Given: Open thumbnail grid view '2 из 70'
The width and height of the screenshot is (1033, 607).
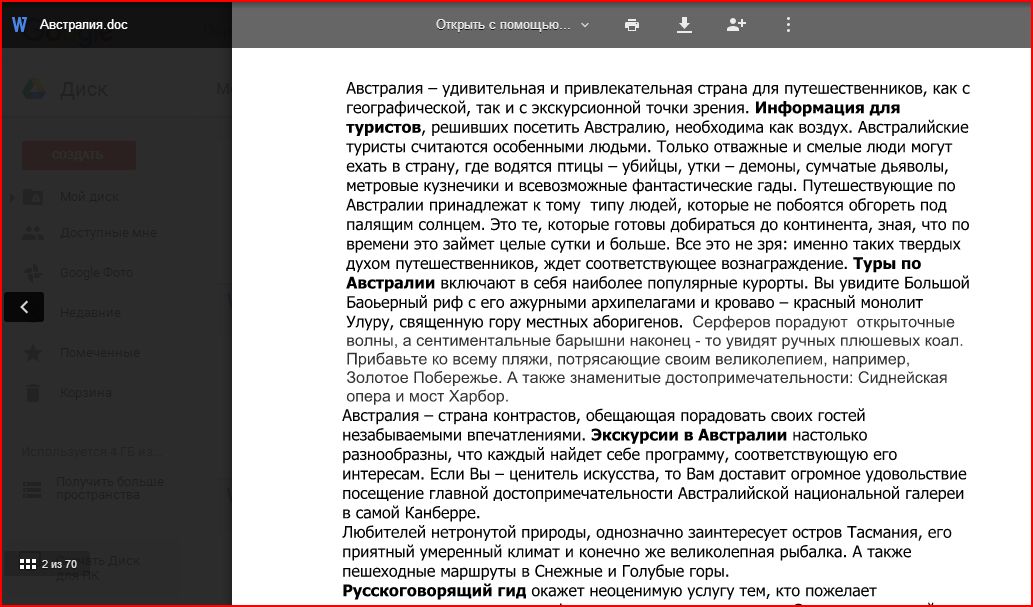Looking at the screenshot, I should 47,564.
